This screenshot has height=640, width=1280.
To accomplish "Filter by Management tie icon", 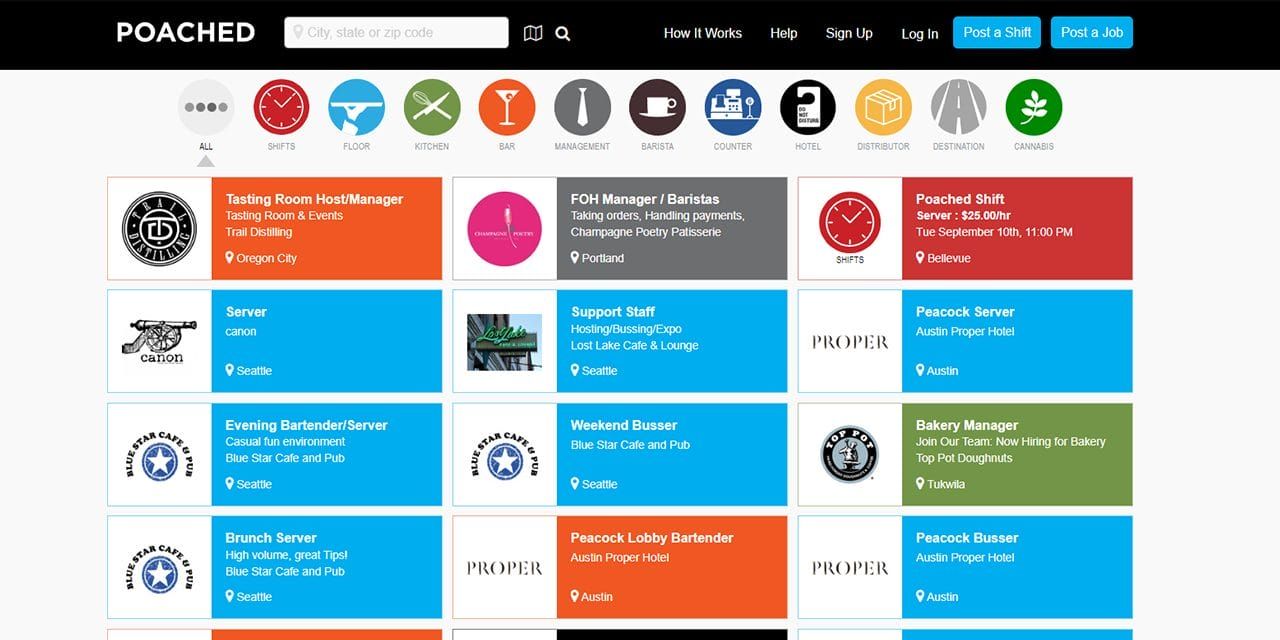I will coord(582,108).
